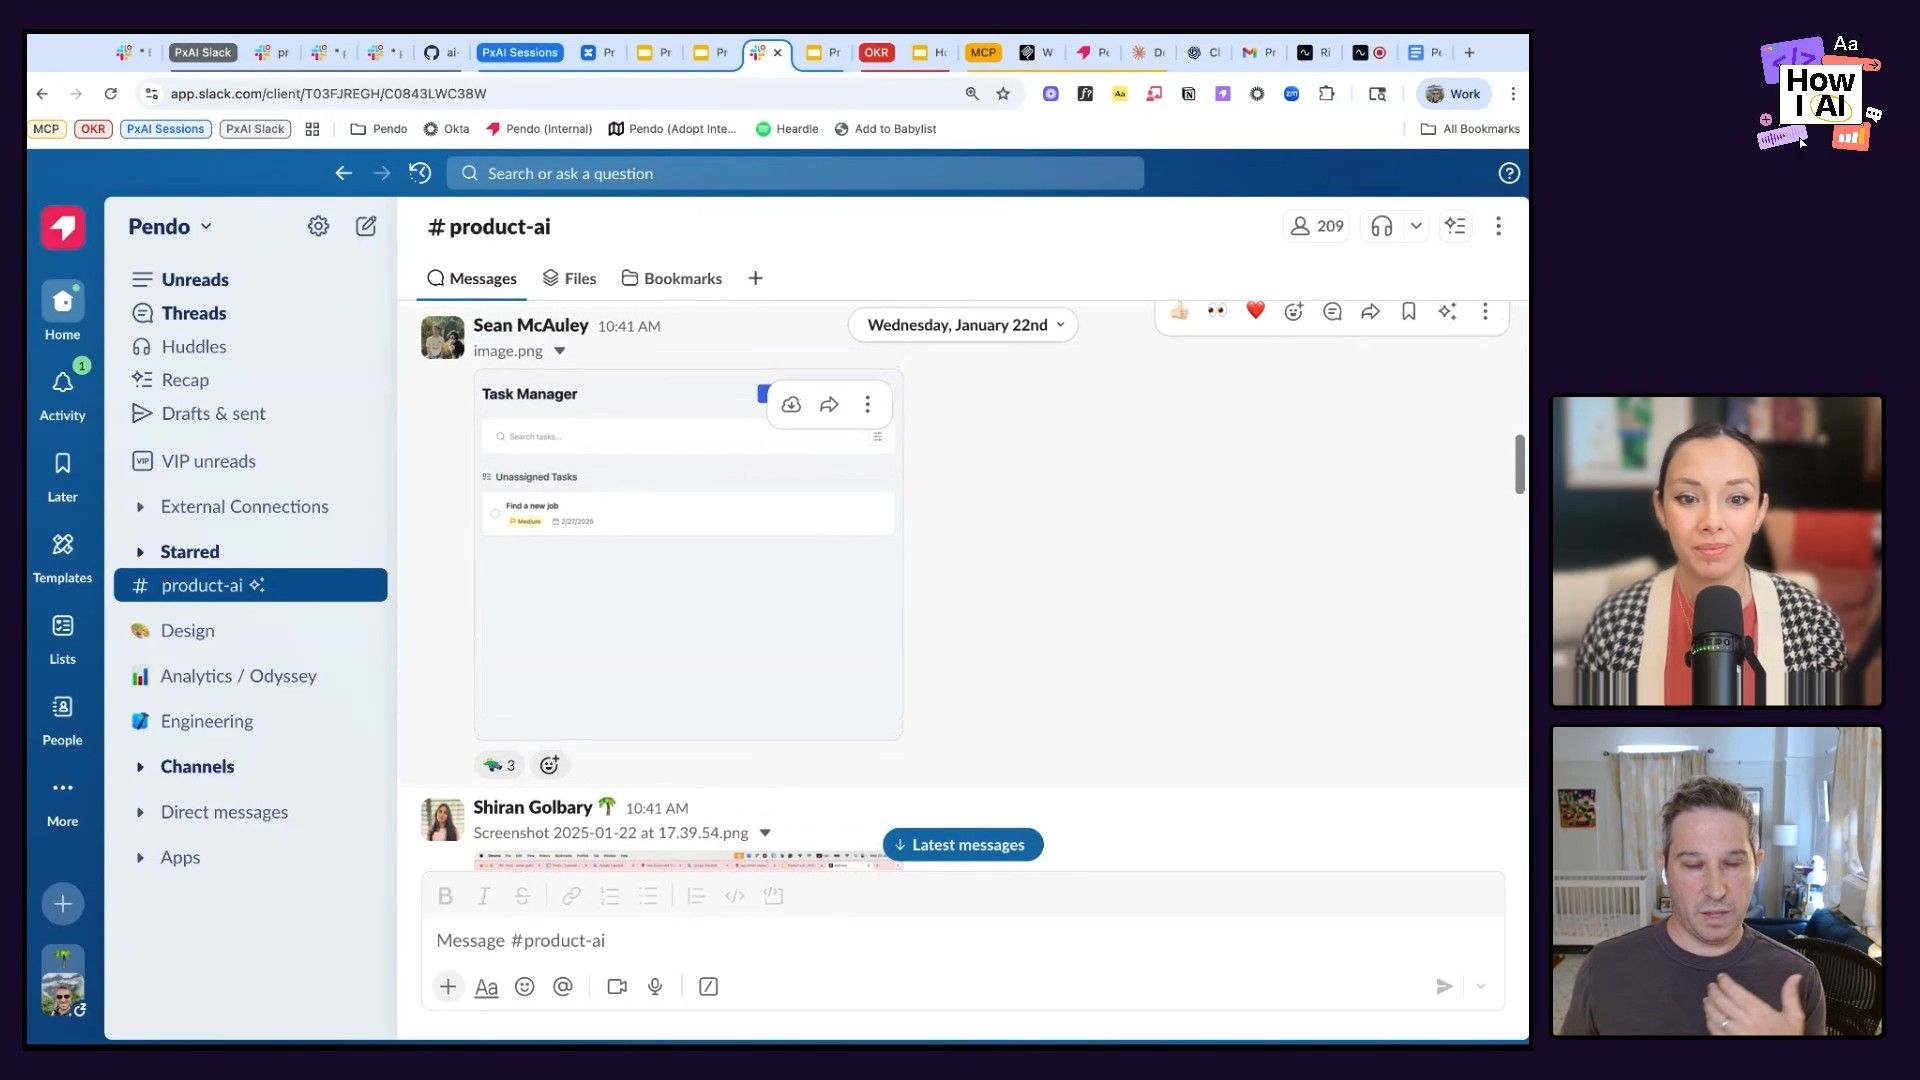Expand the Channels section
1920x1080 pixels.
point(140,767)
